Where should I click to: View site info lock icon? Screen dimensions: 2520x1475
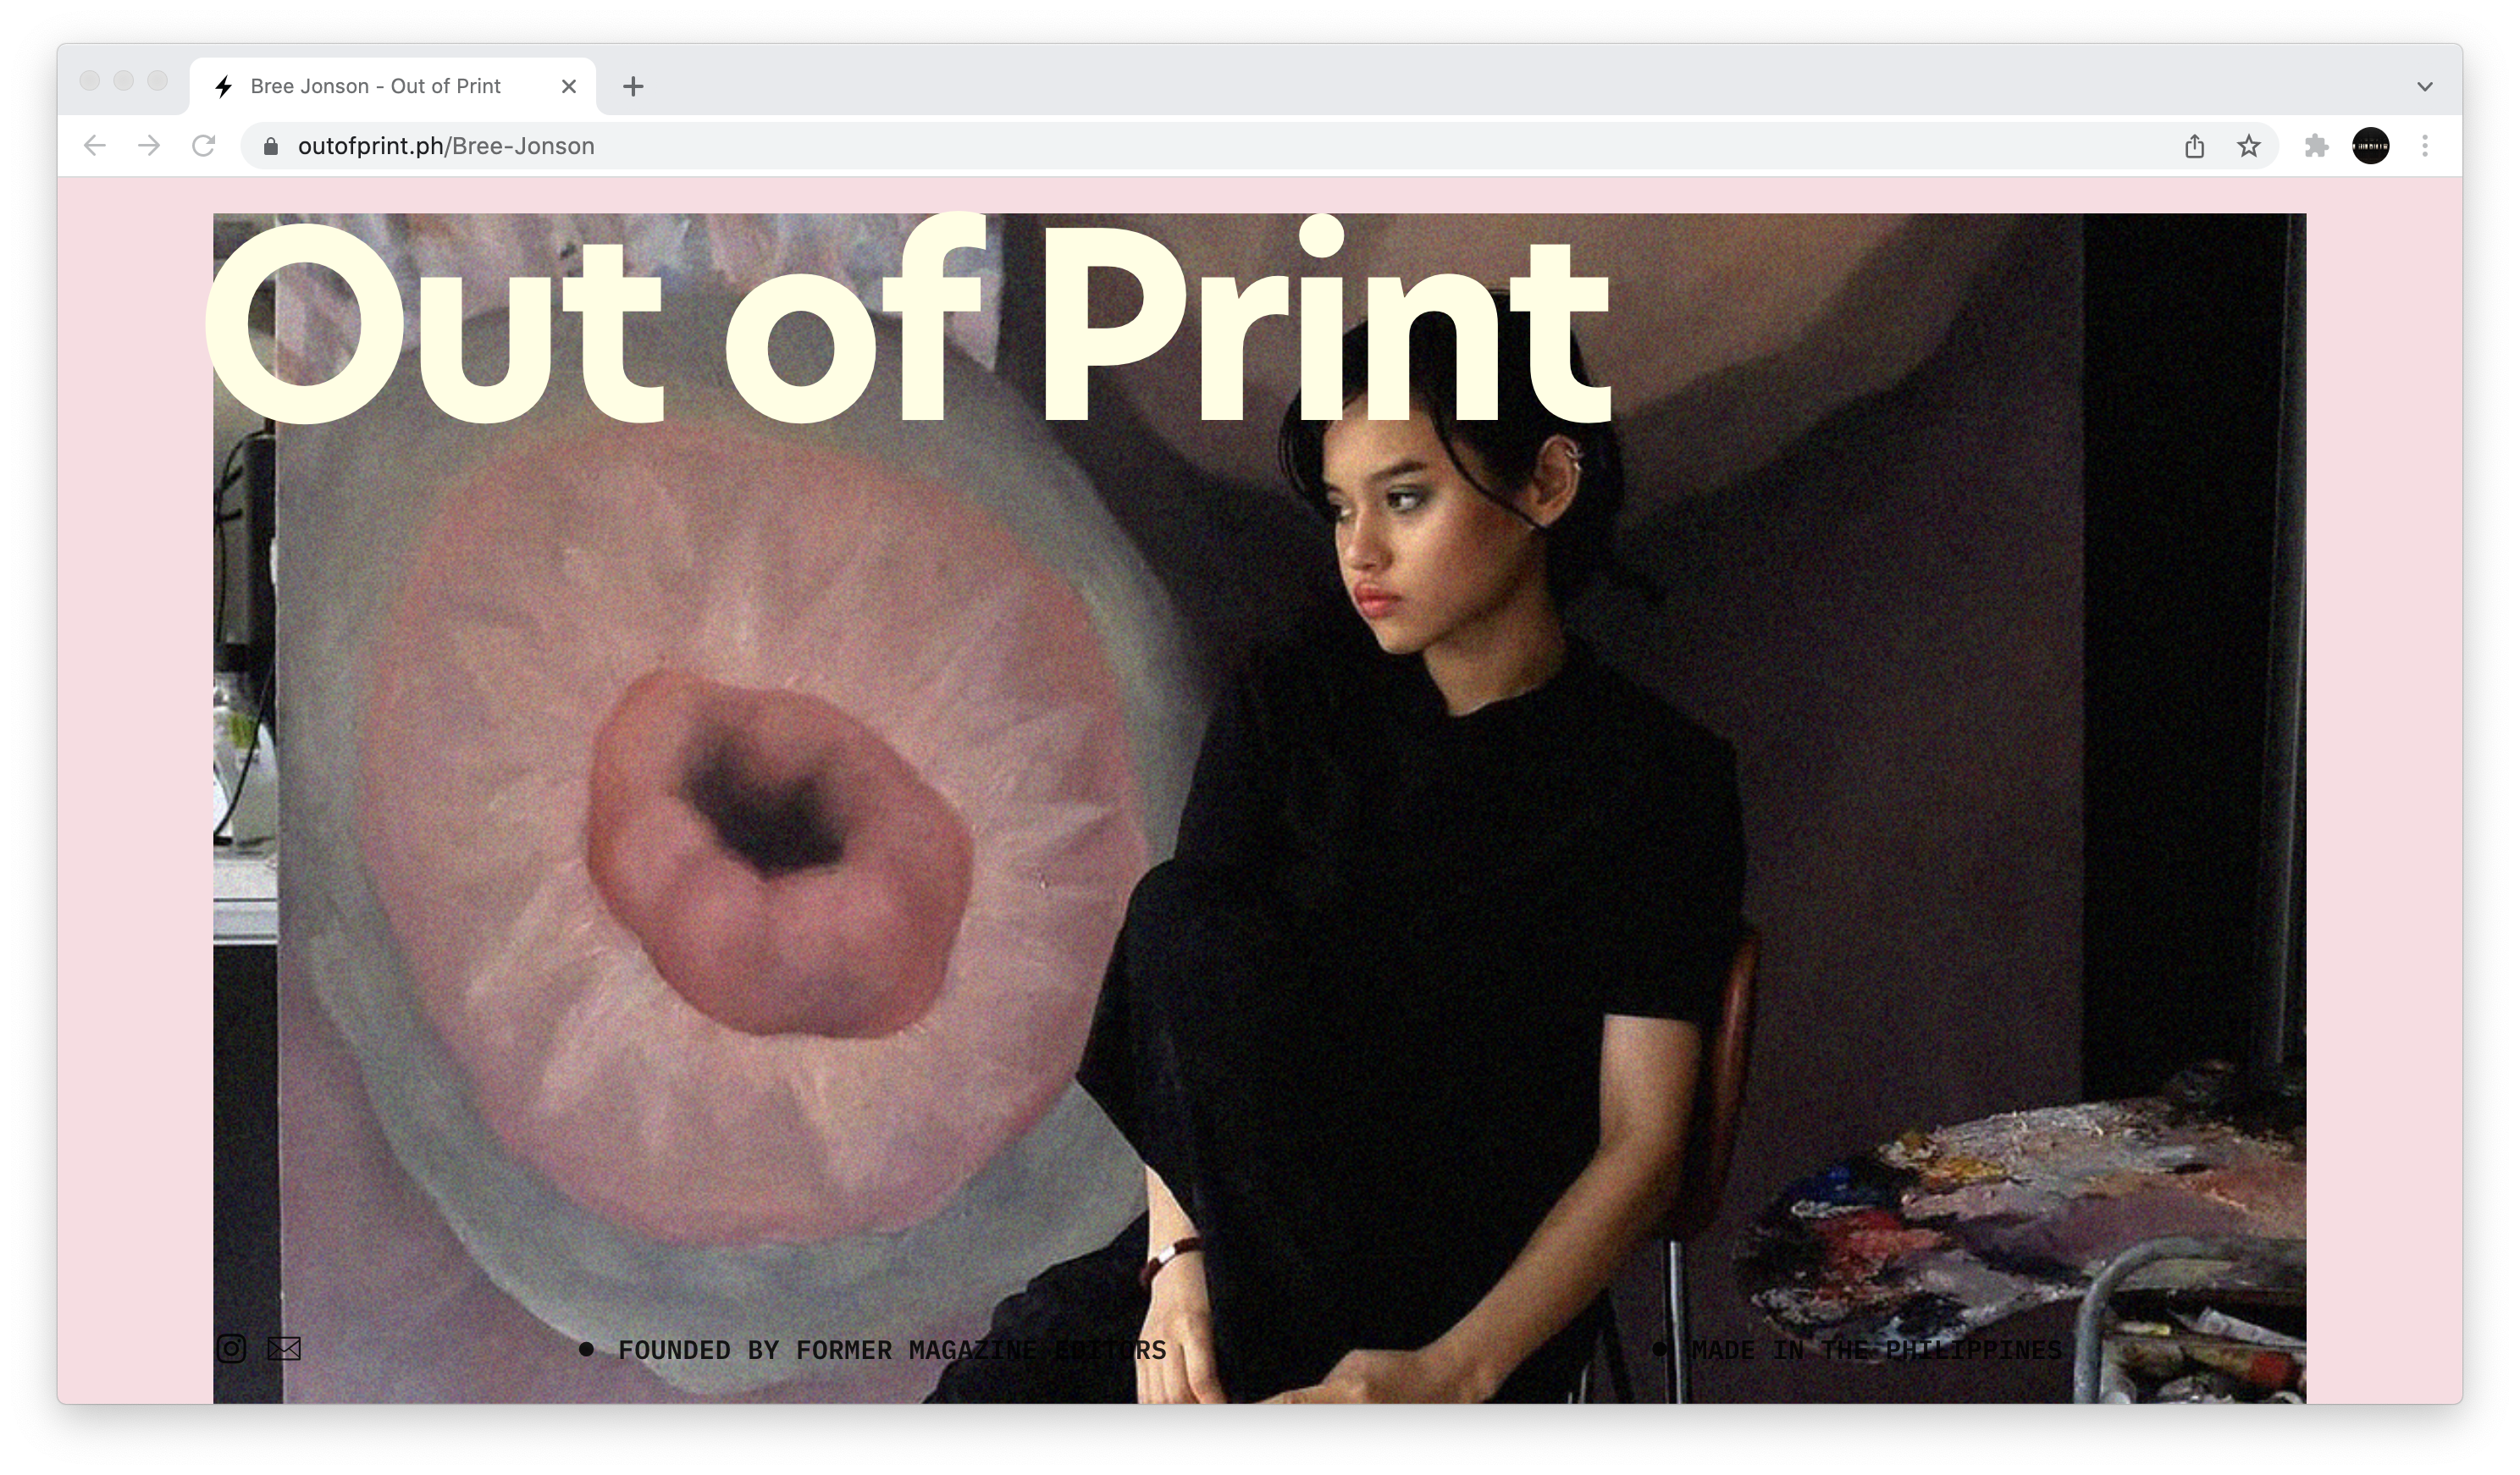[270, 146]
